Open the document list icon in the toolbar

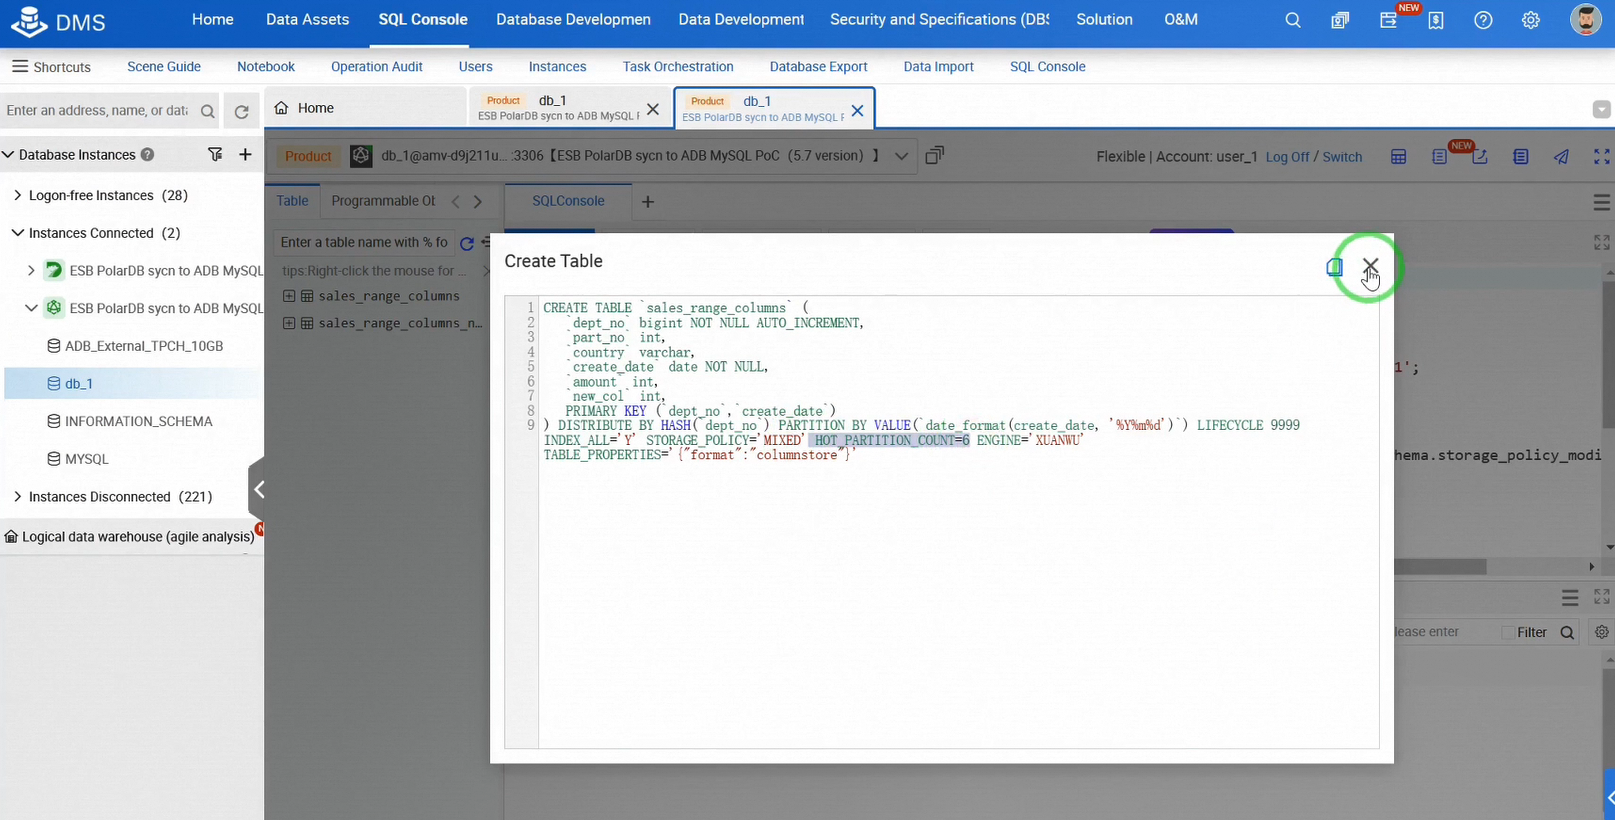(1520, 157)
